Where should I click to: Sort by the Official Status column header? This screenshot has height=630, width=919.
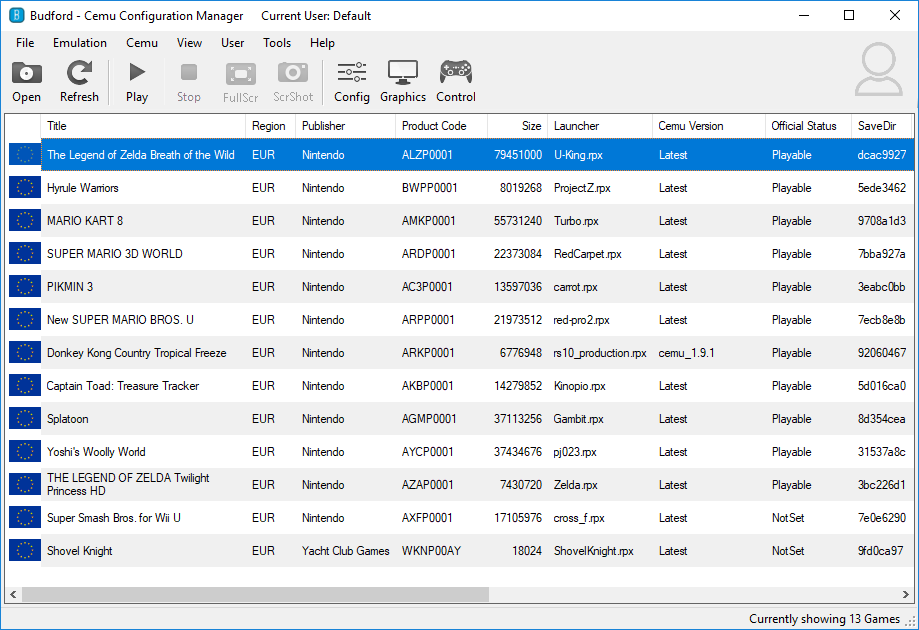[x=808, y=125]
